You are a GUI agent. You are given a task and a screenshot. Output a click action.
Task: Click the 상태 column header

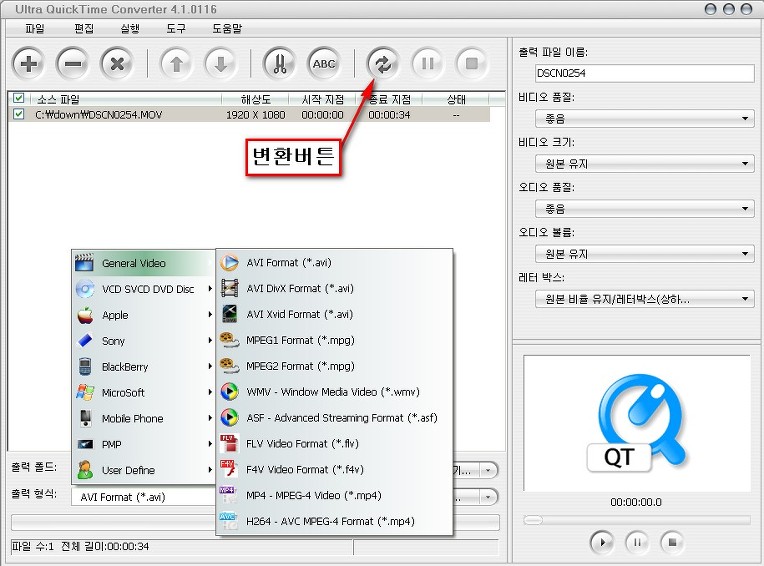pyautogui.click(x=456, y=99)
